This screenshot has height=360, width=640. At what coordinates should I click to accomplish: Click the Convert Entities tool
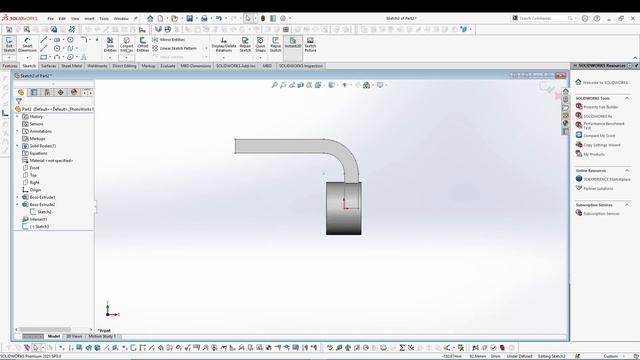click(127, 44)
